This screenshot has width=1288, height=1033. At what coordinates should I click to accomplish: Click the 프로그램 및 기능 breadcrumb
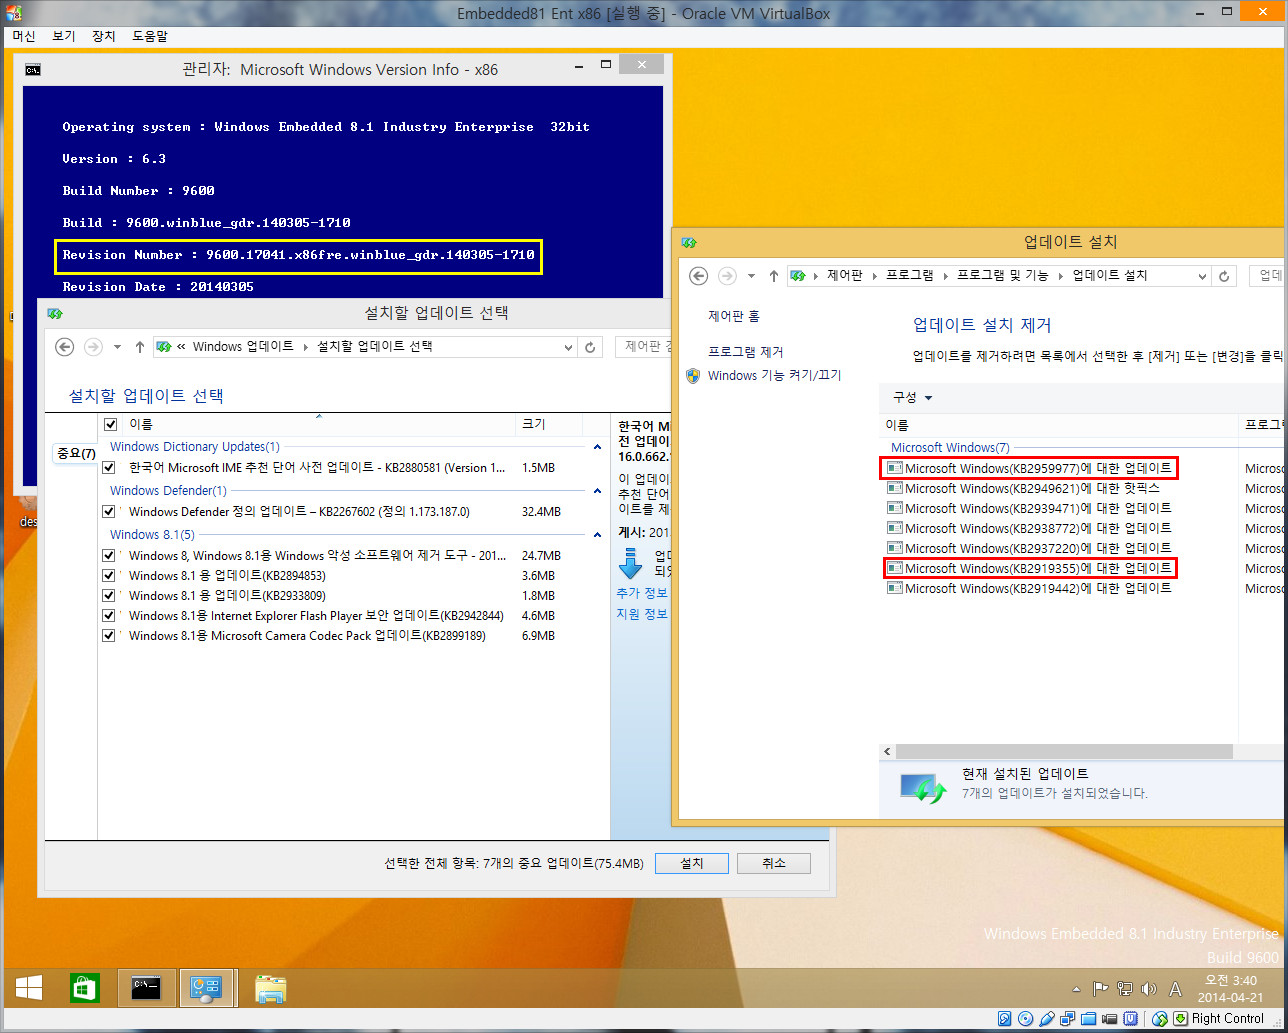tap(1003, 276)
